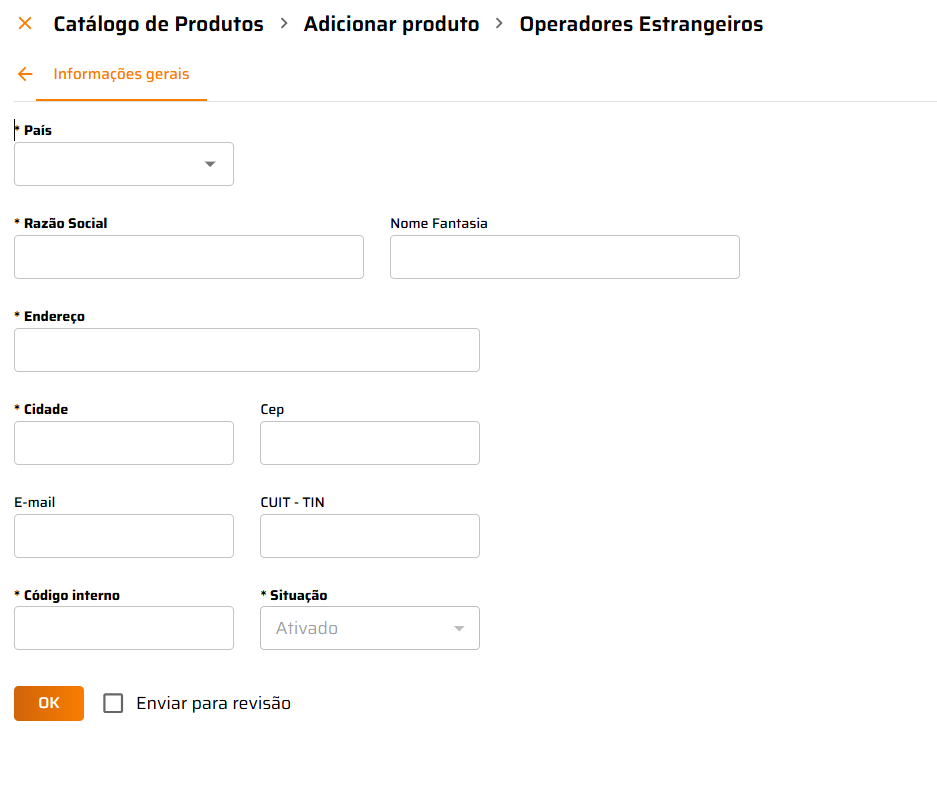Click the Cep text field
Viewport: 937px width, 790px height.
[369, 443]
